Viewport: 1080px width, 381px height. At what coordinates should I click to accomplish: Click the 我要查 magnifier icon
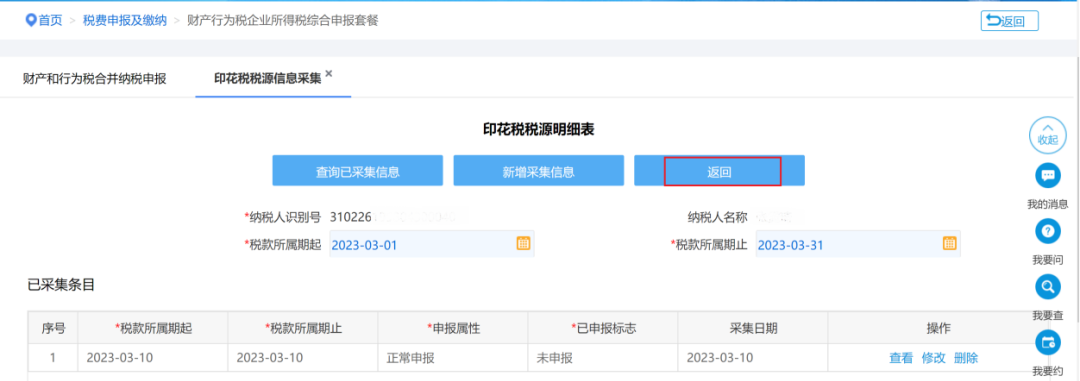click(x=1048, y=287)
